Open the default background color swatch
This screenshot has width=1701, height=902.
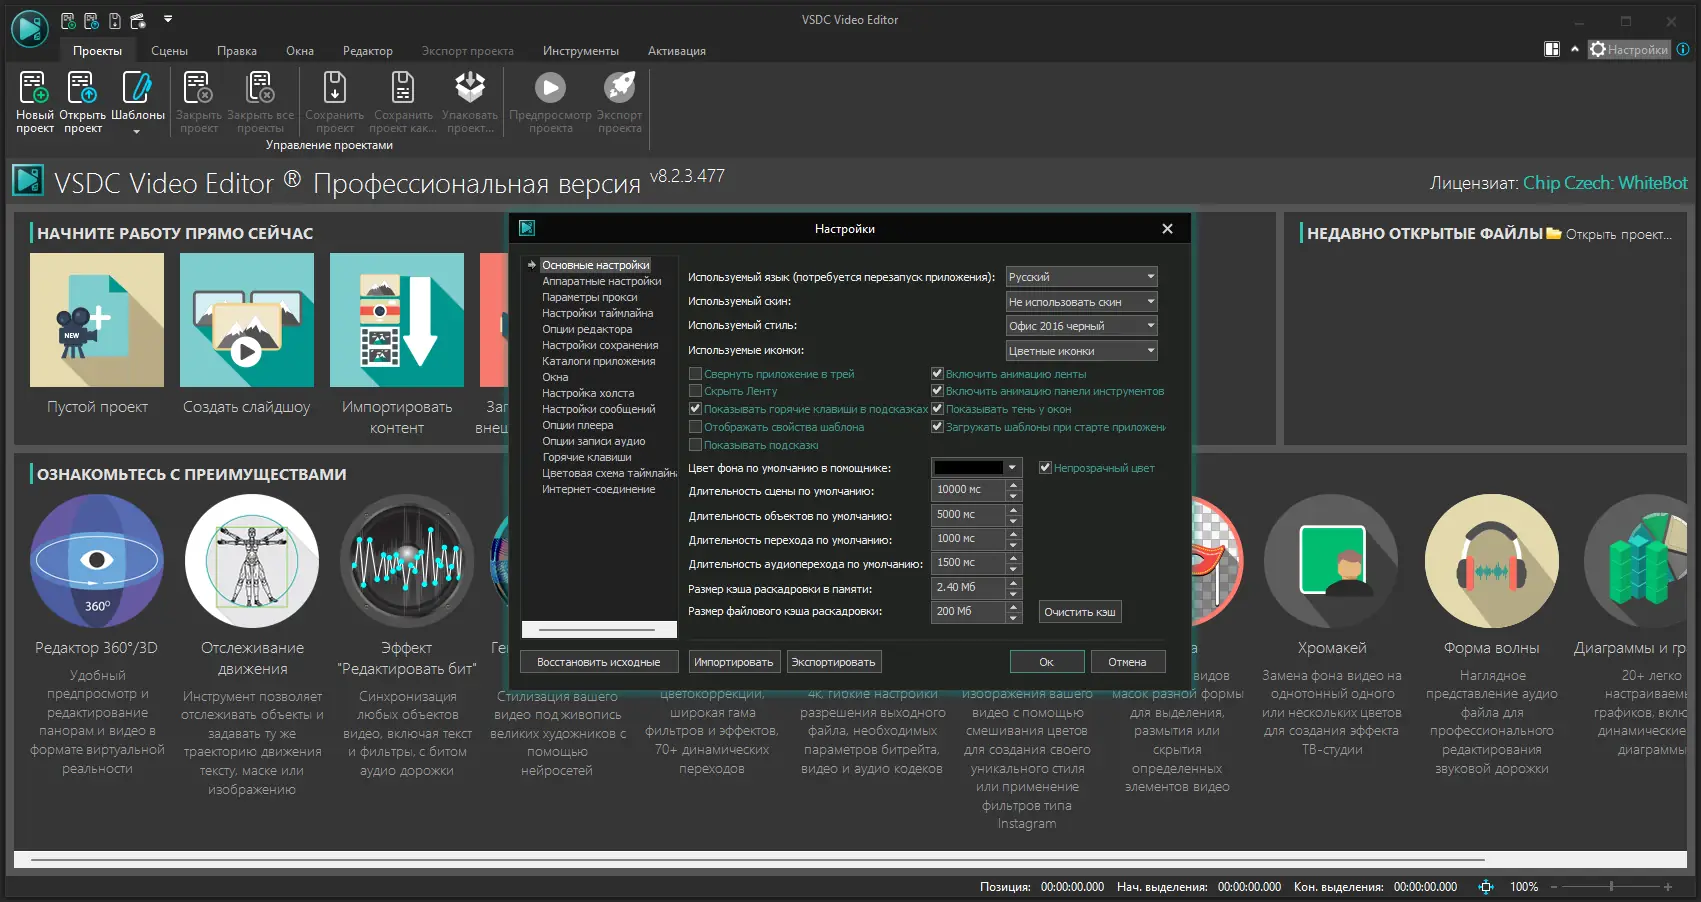click(x=976, y=468)
